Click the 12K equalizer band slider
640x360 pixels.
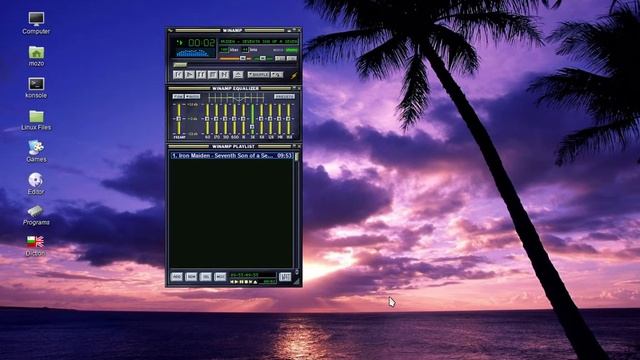click(270, 119)
